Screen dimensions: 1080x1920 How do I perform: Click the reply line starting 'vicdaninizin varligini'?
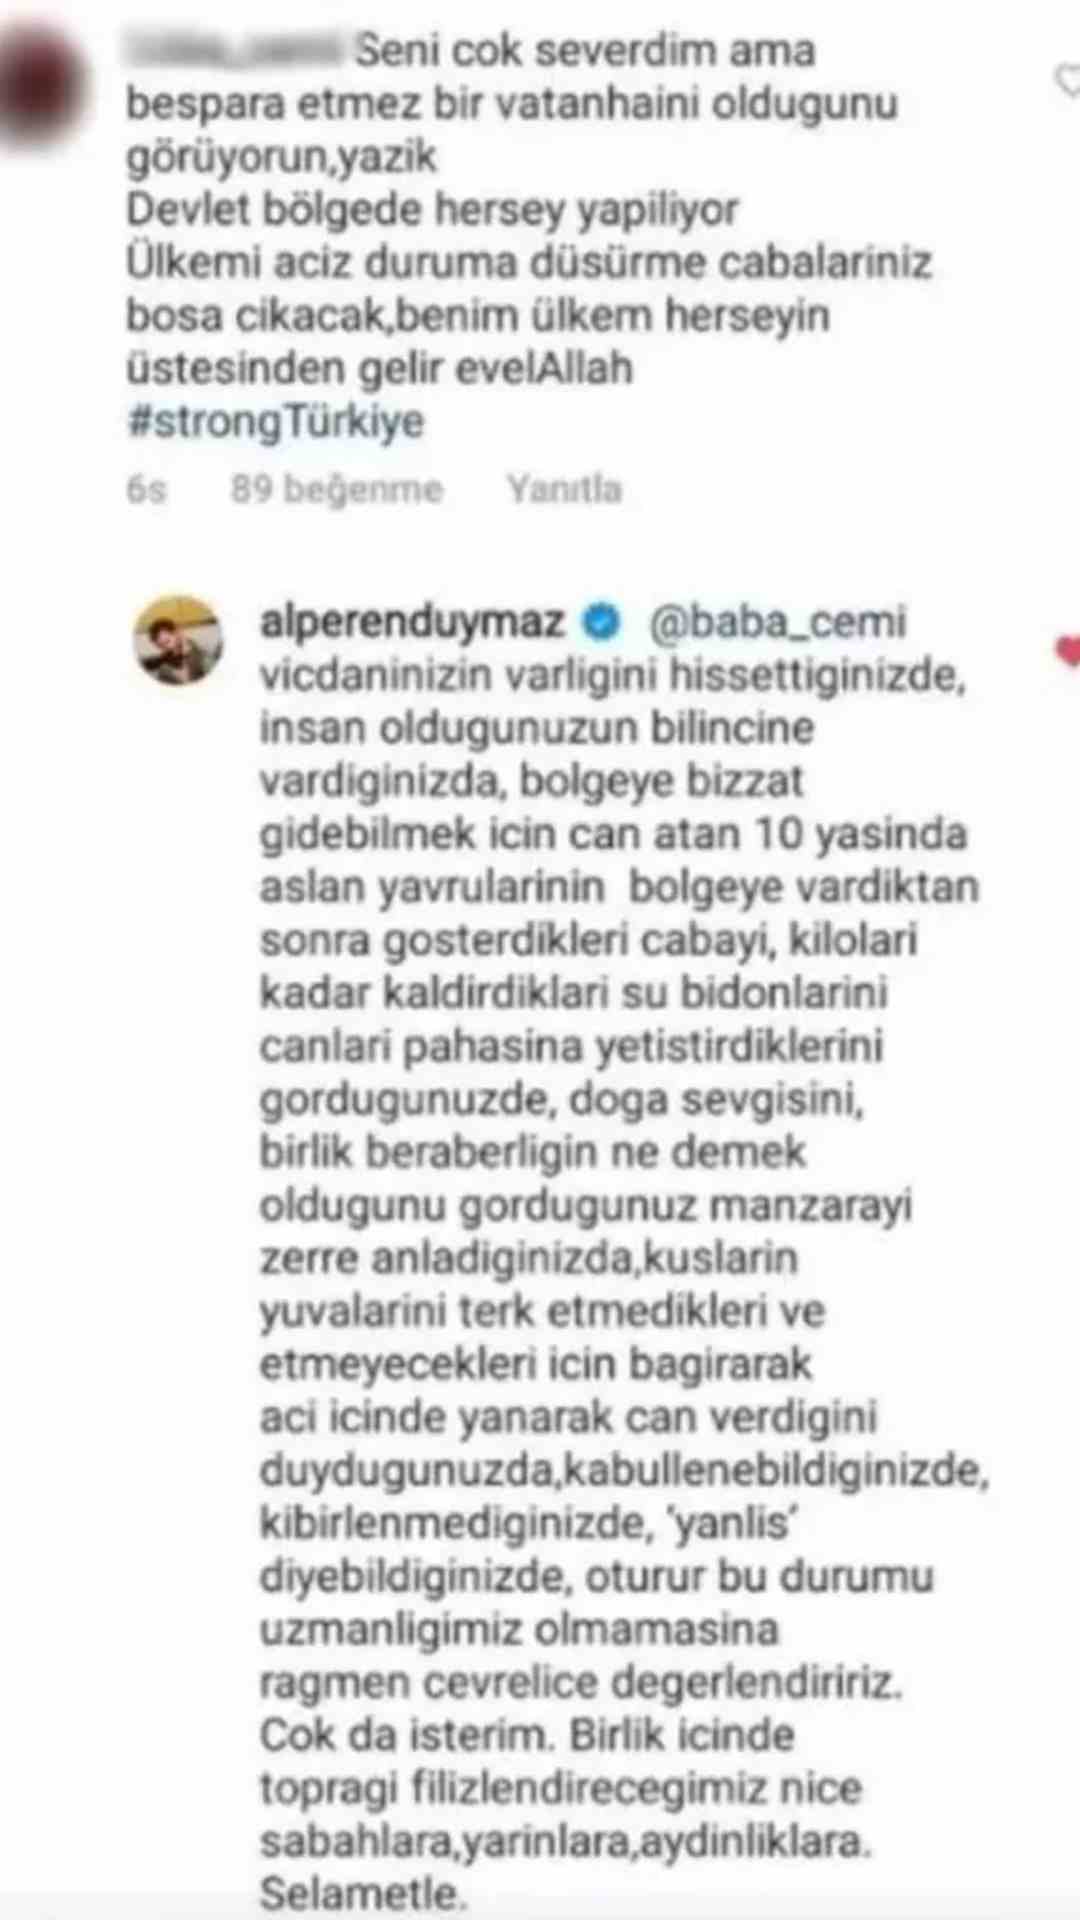[x=612, y=676]
